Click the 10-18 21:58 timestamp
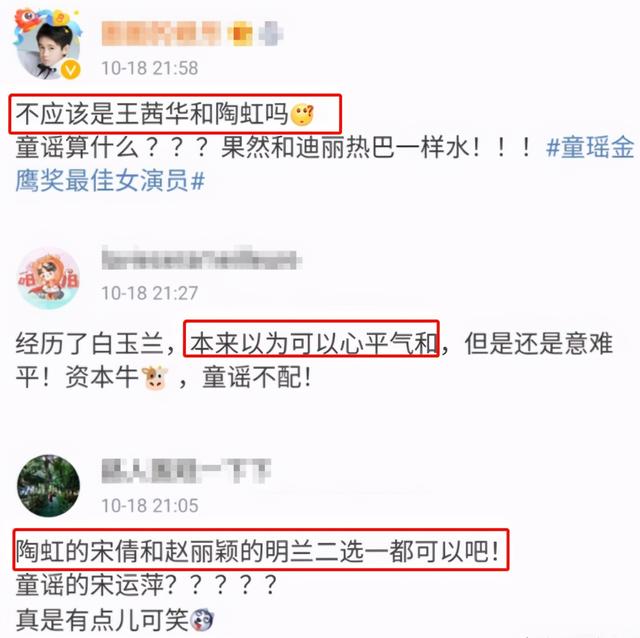 150,68
